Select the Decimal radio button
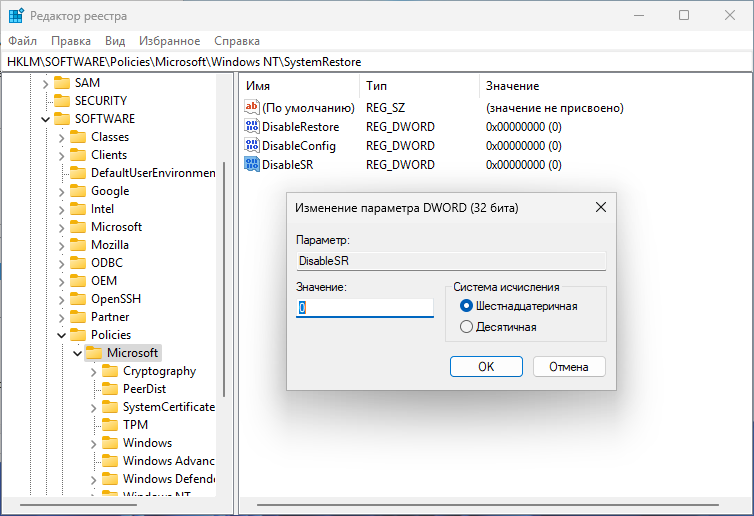This screenshot has width=754, height=516. click(466, 327)
